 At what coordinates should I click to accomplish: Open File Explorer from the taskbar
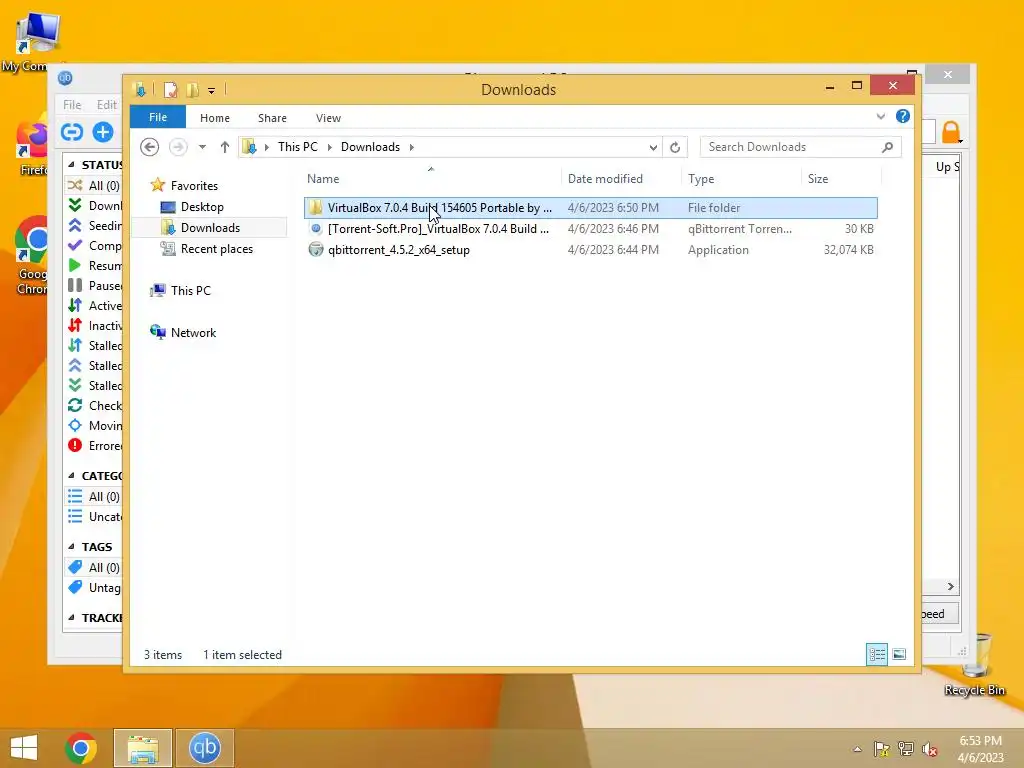point(143,748)
